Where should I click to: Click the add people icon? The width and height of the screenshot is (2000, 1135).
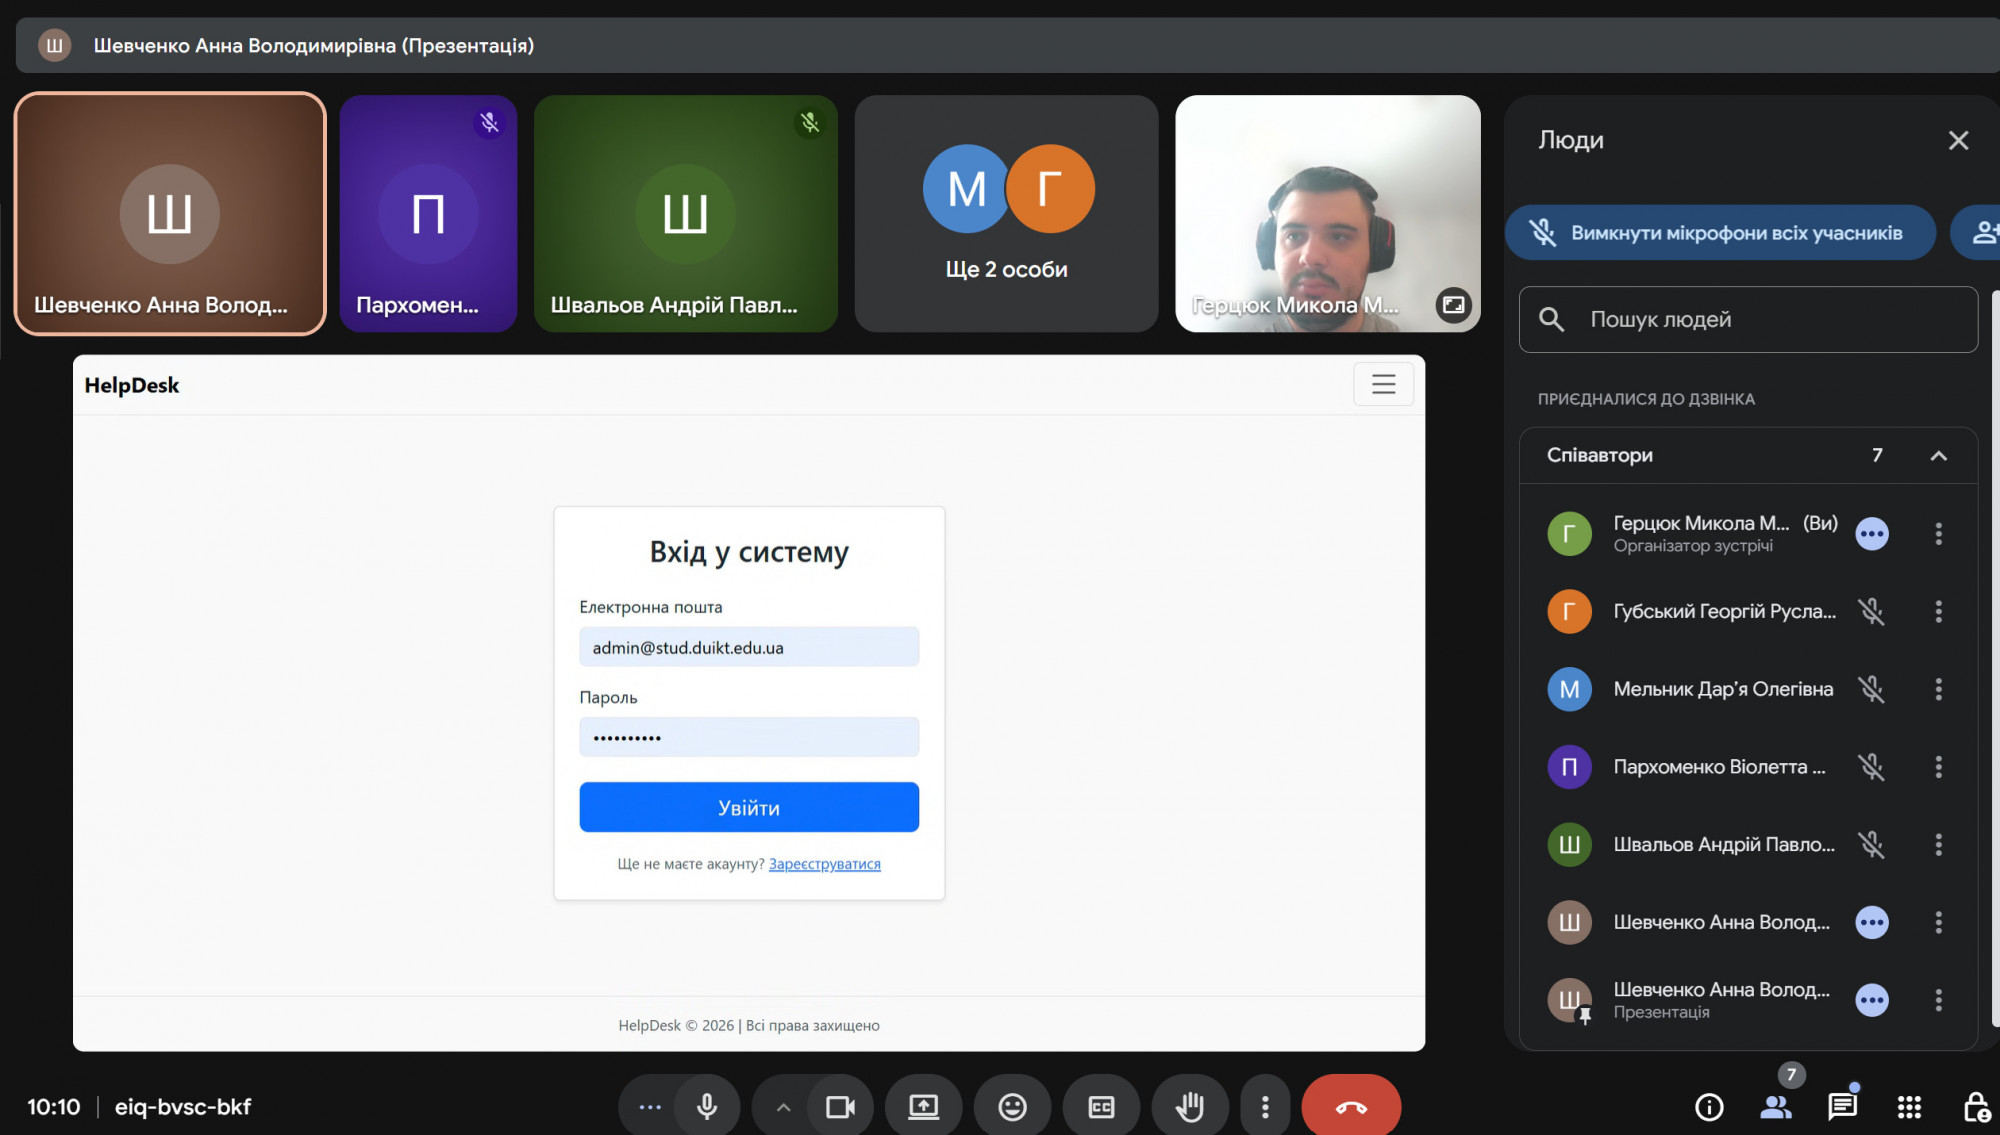pos(1982,232)
